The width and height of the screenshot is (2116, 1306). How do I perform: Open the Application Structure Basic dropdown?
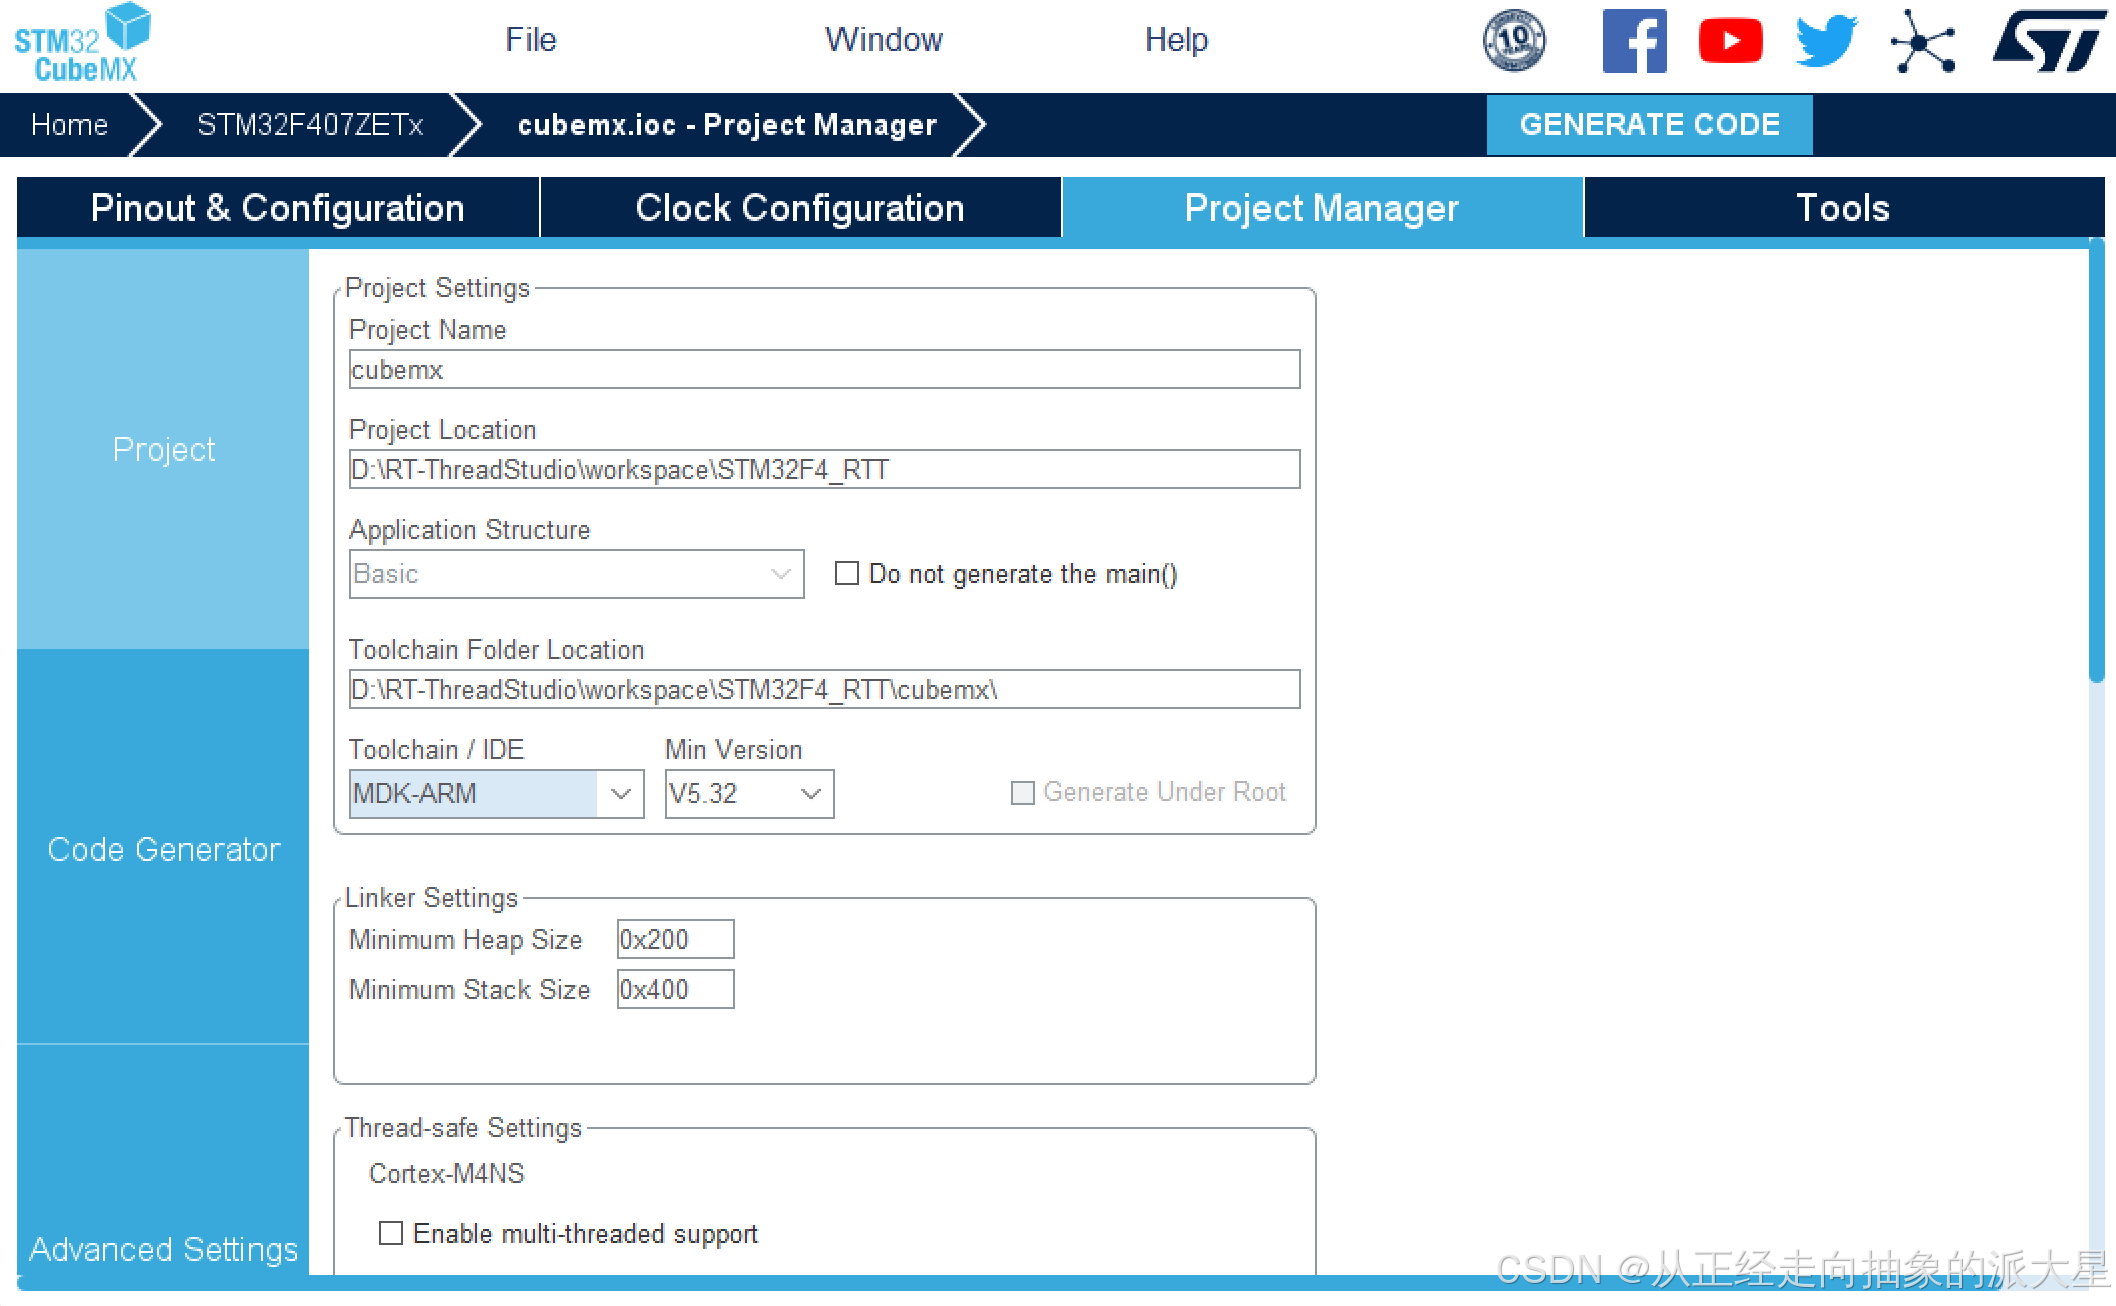click(780, 573)
